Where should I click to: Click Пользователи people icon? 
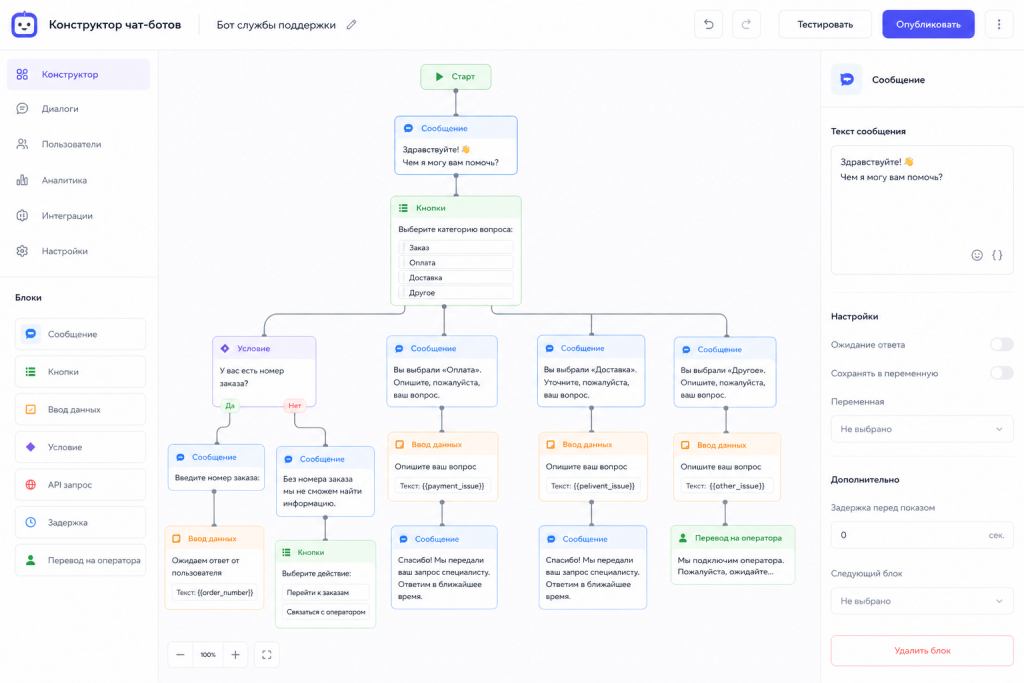tap(22, 144)
